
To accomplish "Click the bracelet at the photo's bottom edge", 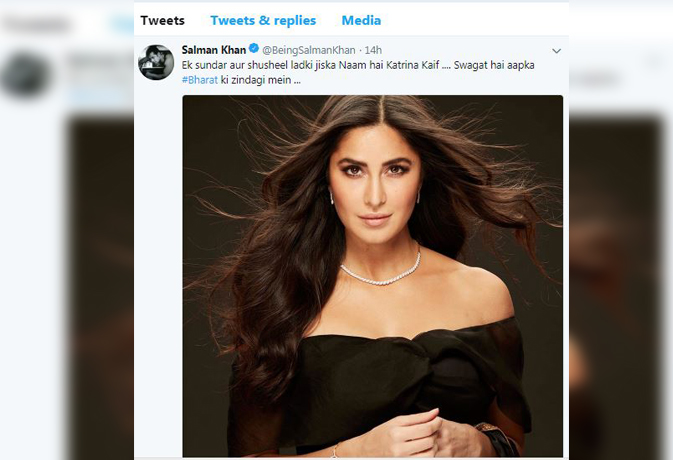I will pyautogui.click(x=498, y=436).
